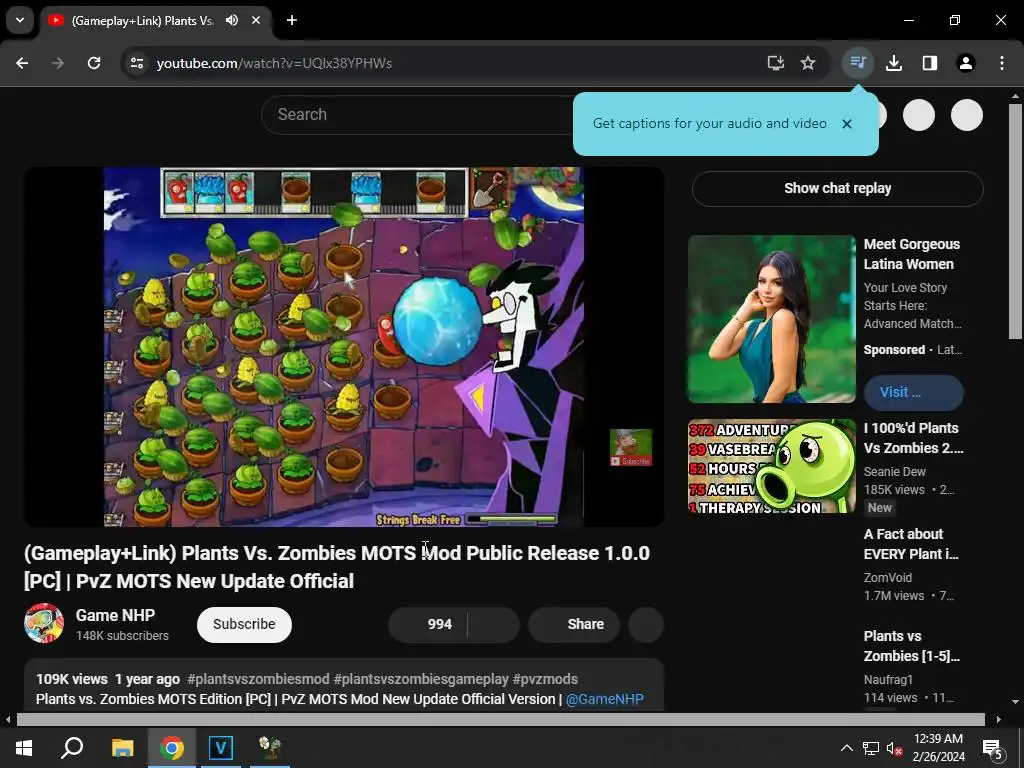The height and width of the screenshot is (768, 1024).
Task: Click the #plantsvszombiesmod hashtag
Action: 259,679
